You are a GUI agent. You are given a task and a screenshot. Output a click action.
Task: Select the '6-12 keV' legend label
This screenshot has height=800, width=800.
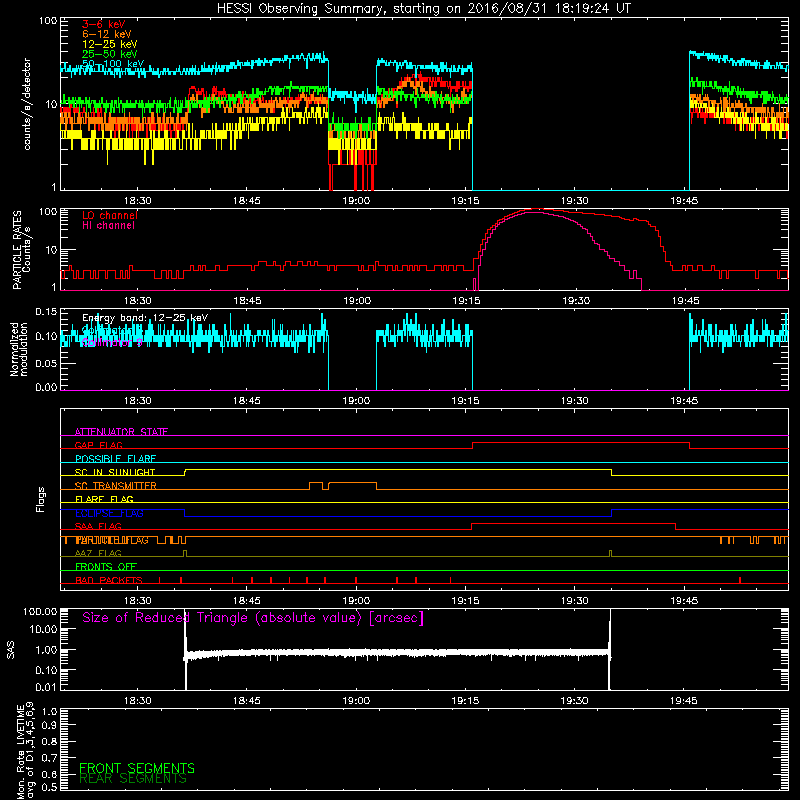[107, 34]
